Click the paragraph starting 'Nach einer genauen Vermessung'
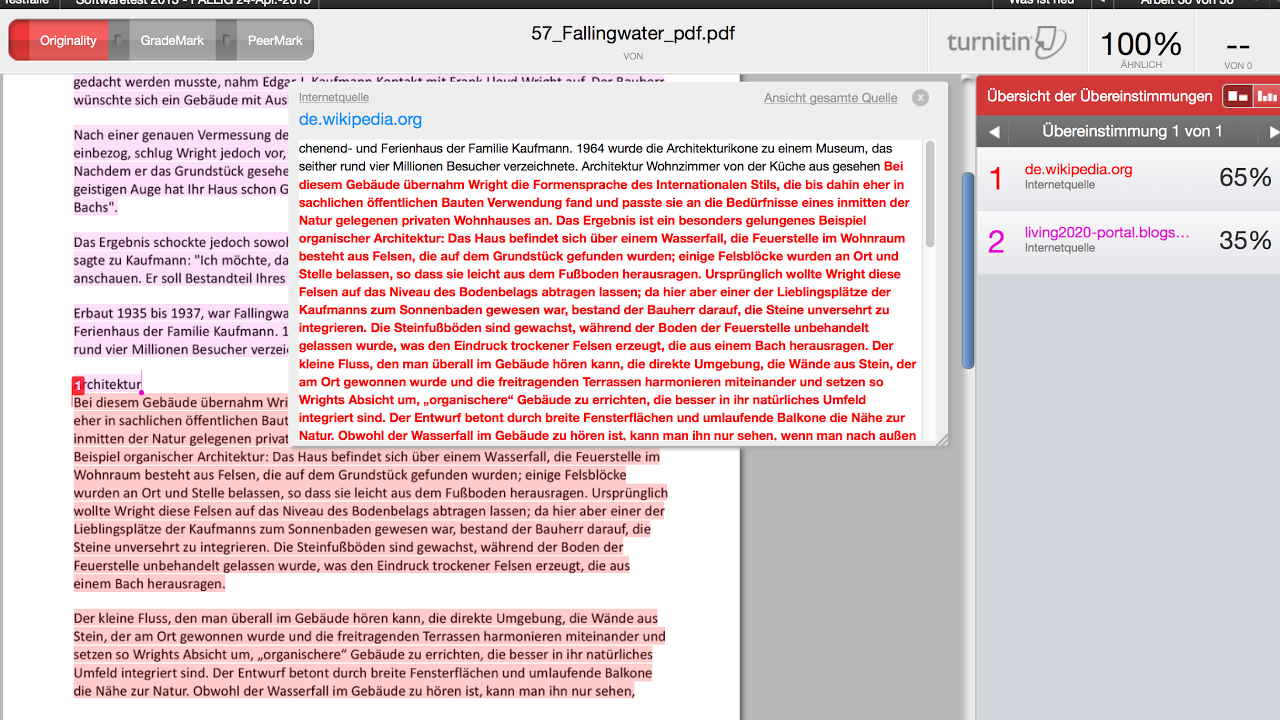The height and width of the screenshot is (720, 1280). tap(180, 171)
